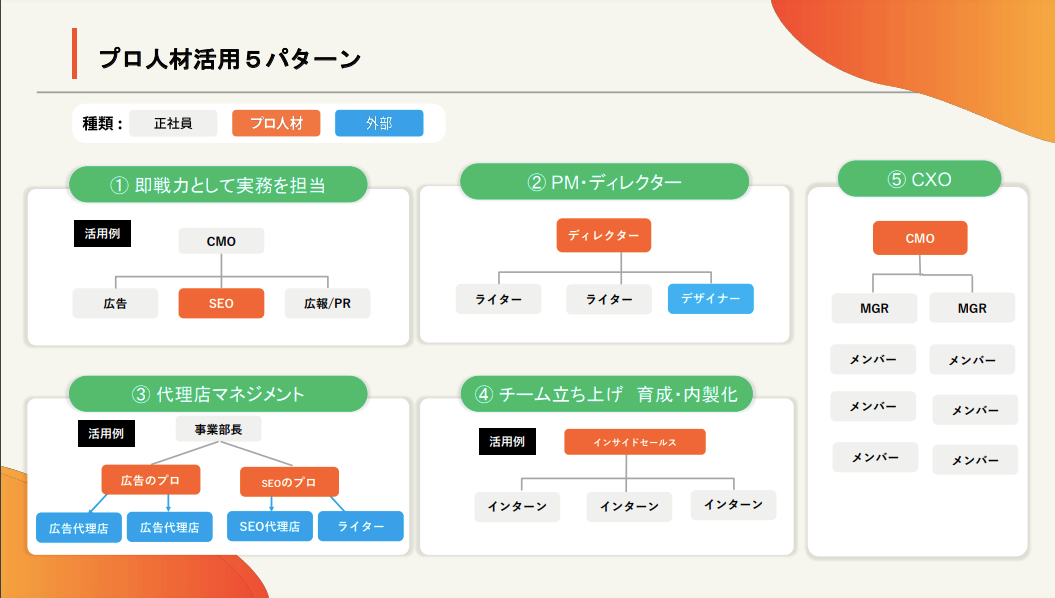Select the 広報/PR box
1055x598 pixels.
click(x=327, y=303)
